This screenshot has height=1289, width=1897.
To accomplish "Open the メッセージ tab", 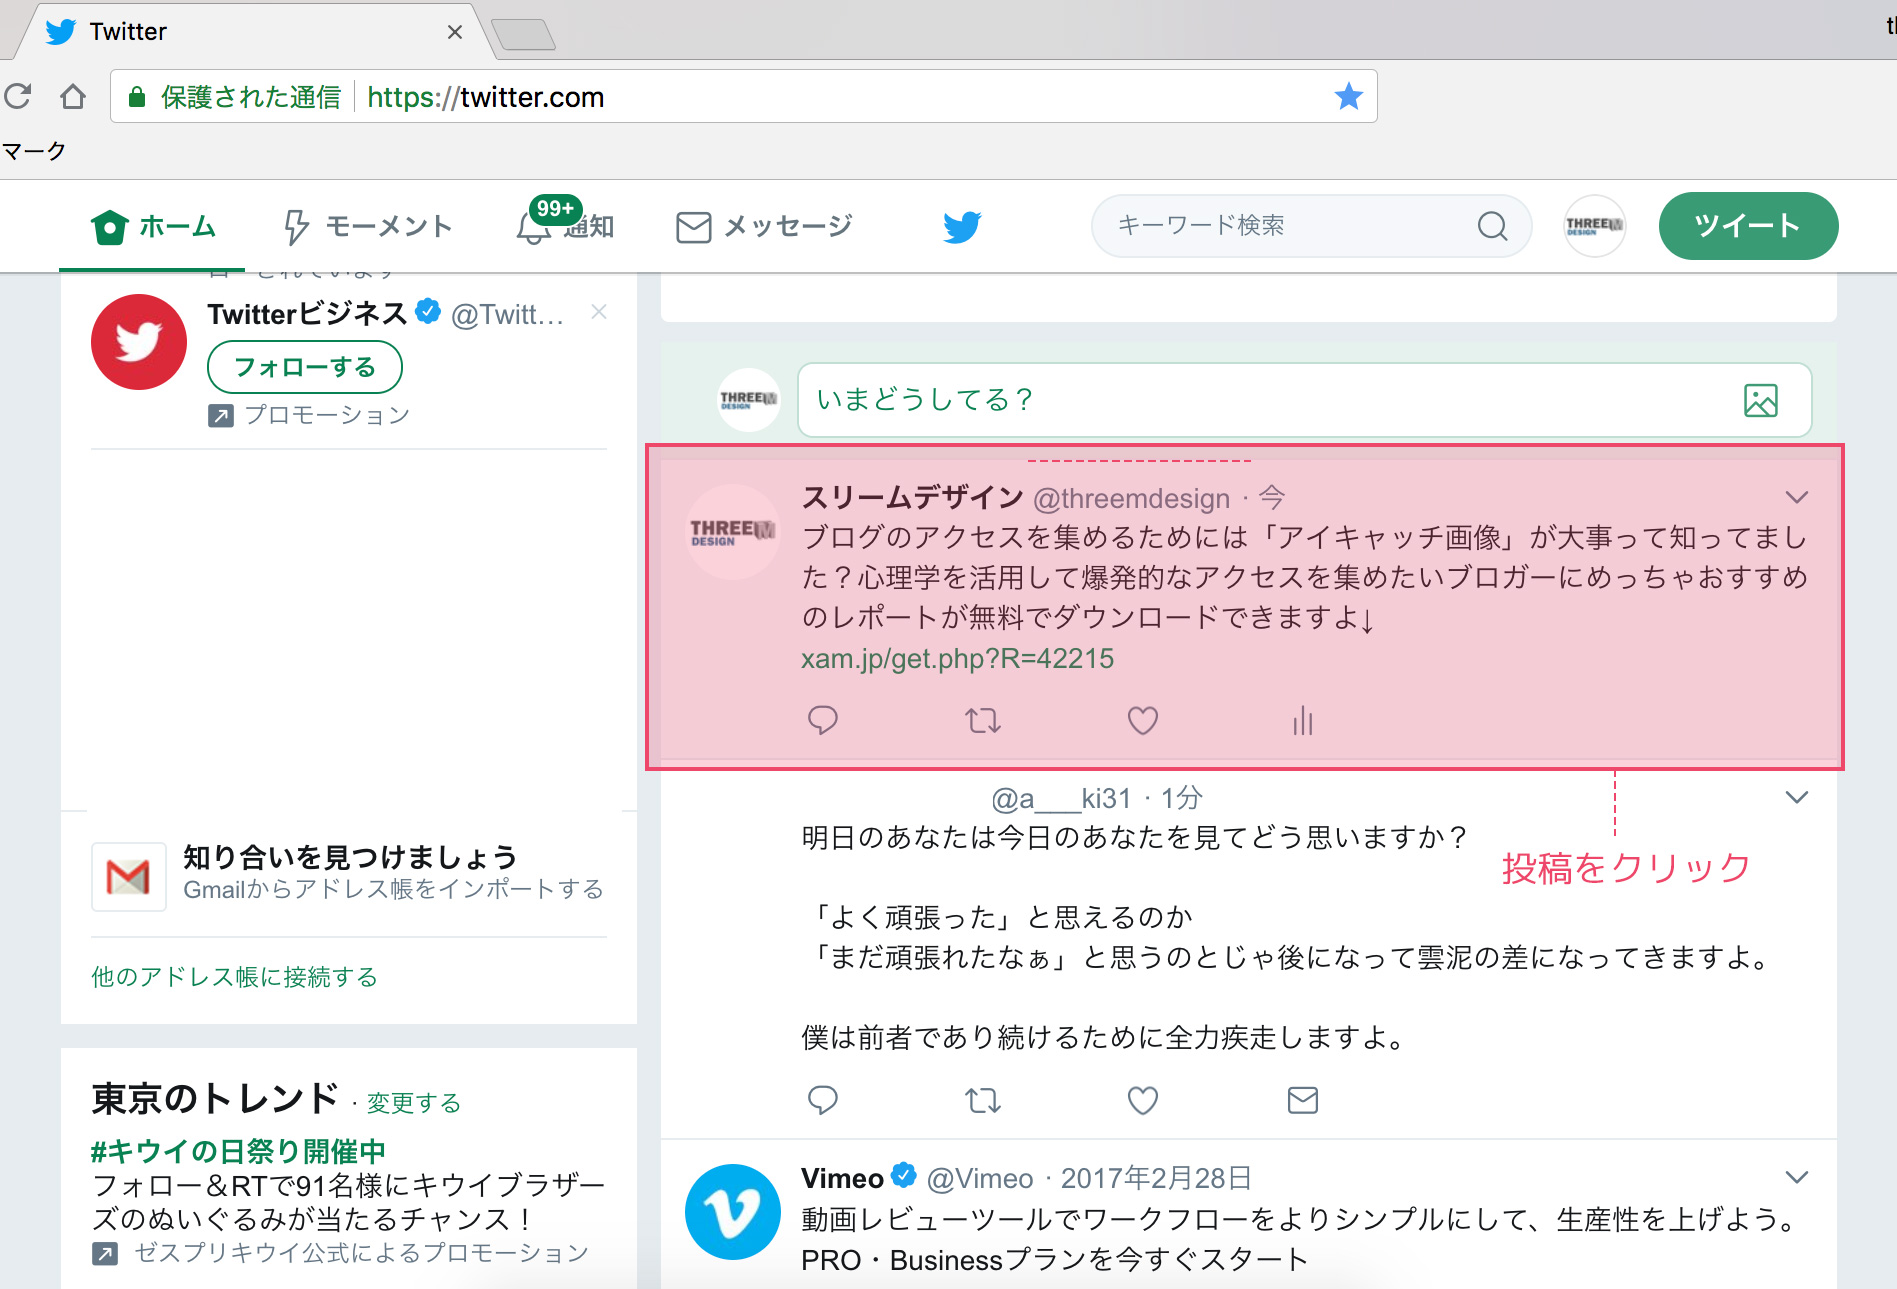I will [x=764, y=227].
